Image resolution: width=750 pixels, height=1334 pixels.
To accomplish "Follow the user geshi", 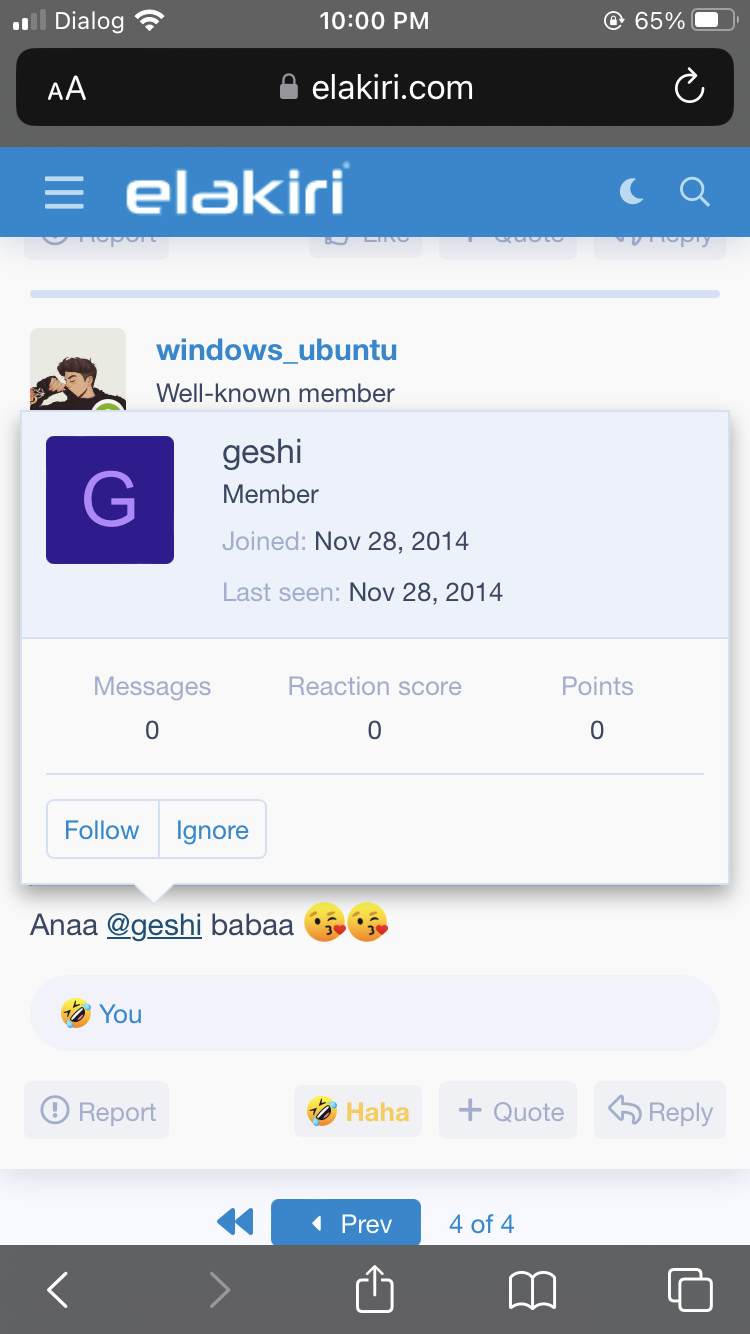I will [x=102, y=830].
